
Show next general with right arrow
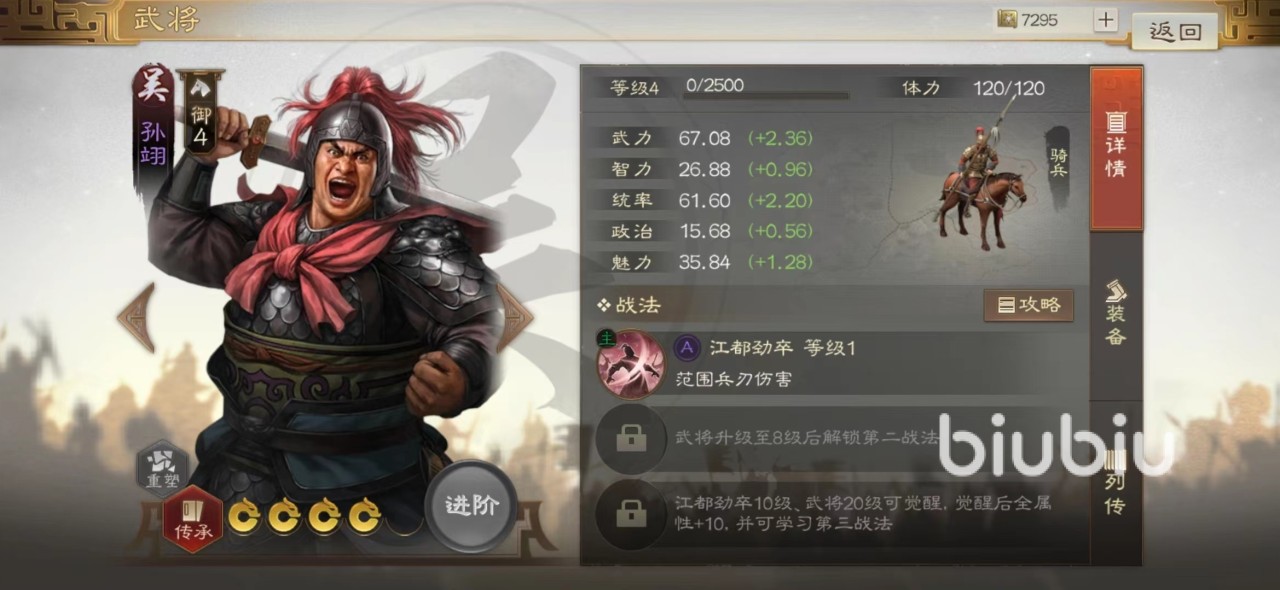(x=515, y=317)
